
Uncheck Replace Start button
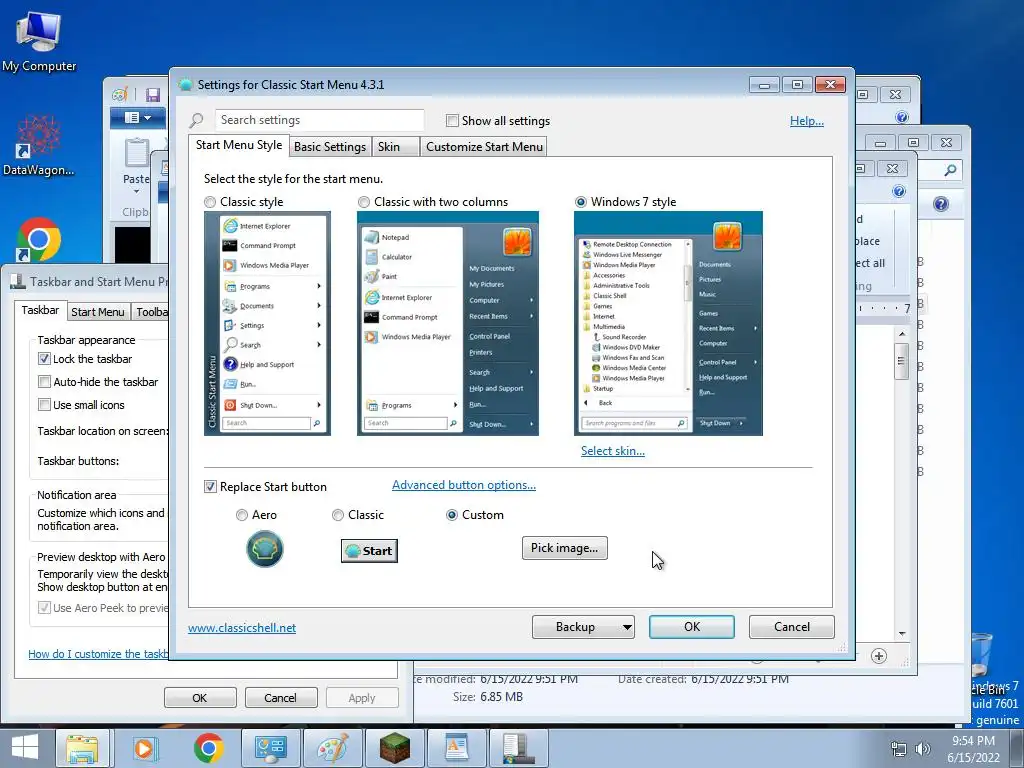(x=210, y=487)
